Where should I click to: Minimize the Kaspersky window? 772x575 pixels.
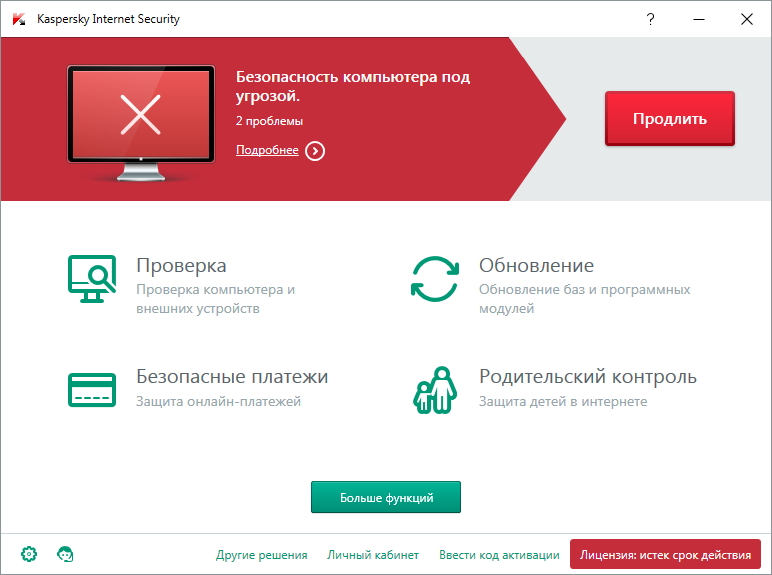pyautogui.click(x=699, y=19)
